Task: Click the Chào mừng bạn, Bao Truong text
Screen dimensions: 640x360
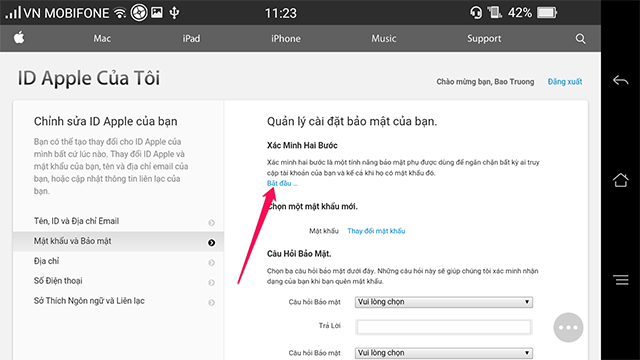Action: click(x=485, y=82)
